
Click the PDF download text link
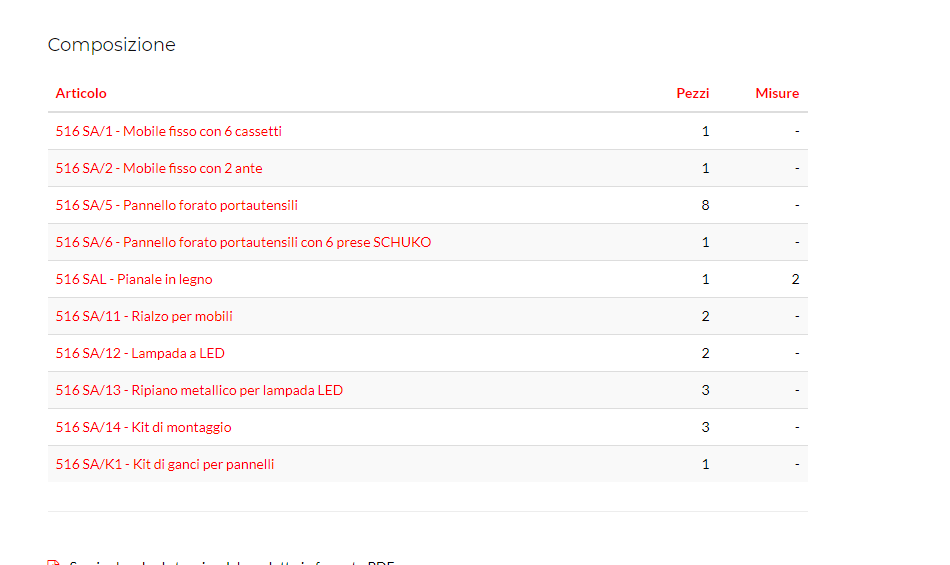[232, 562]
